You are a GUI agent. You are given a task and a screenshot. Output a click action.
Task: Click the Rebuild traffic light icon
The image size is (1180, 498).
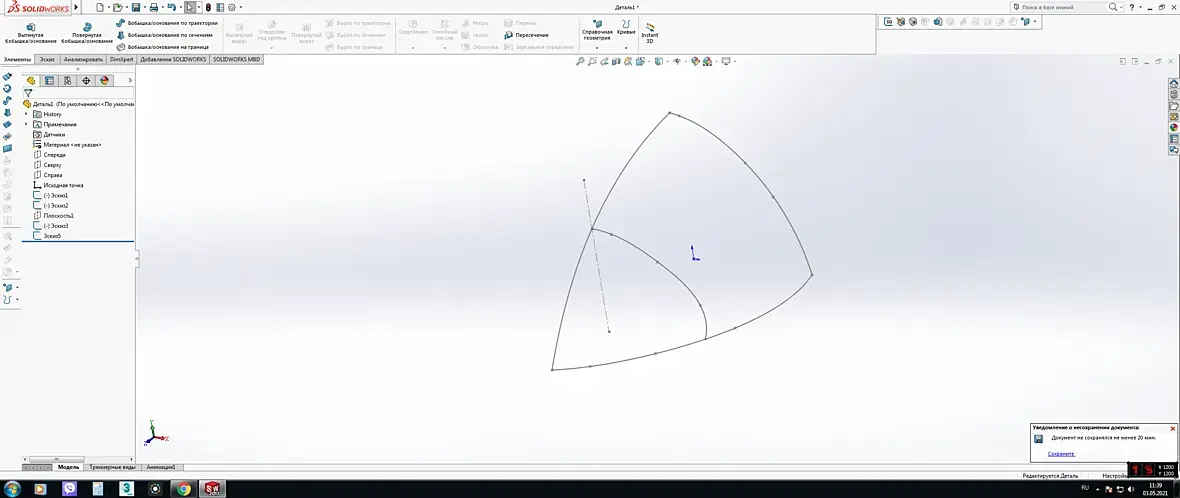pyautogui.click(x=208, y=8)
